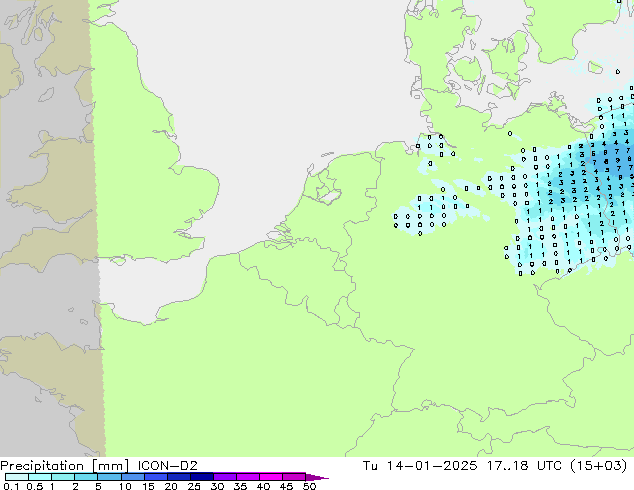Image resolution: width=634 pixels, height=490 pixels.
Task: Click legend value '25'
Action: [x=194, y=486]
